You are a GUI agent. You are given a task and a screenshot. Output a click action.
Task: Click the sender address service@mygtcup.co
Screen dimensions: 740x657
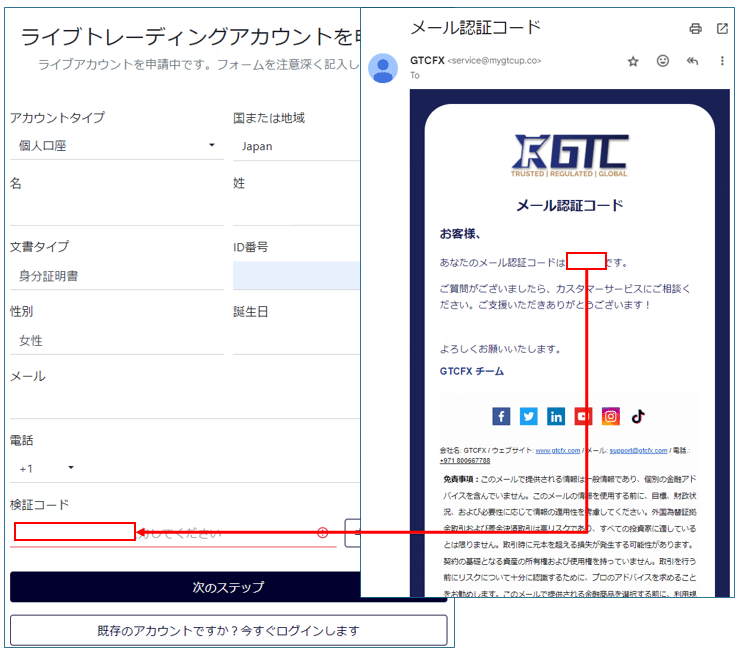[x=494, y=61]
